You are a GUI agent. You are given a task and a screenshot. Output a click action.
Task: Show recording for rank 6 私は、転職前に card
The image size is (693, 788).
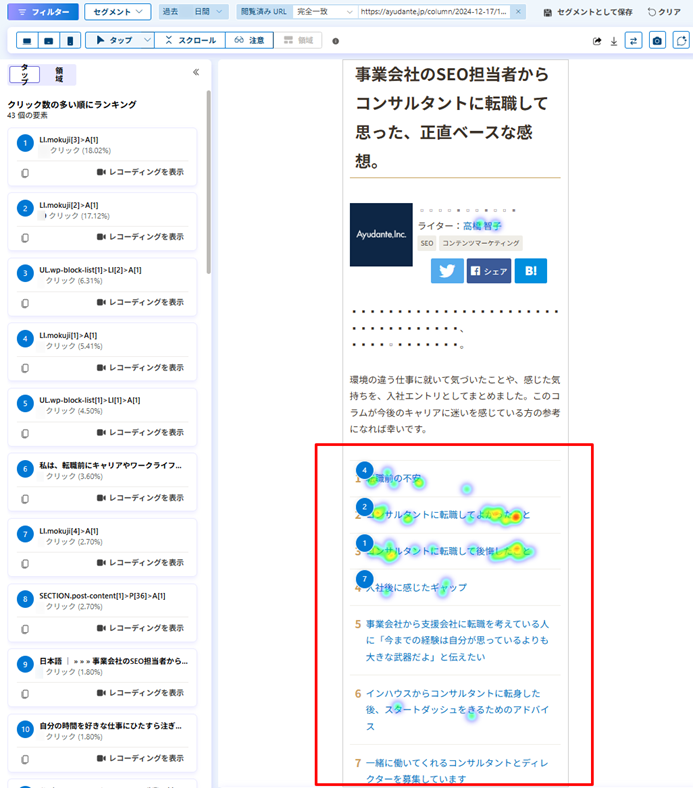140,498
